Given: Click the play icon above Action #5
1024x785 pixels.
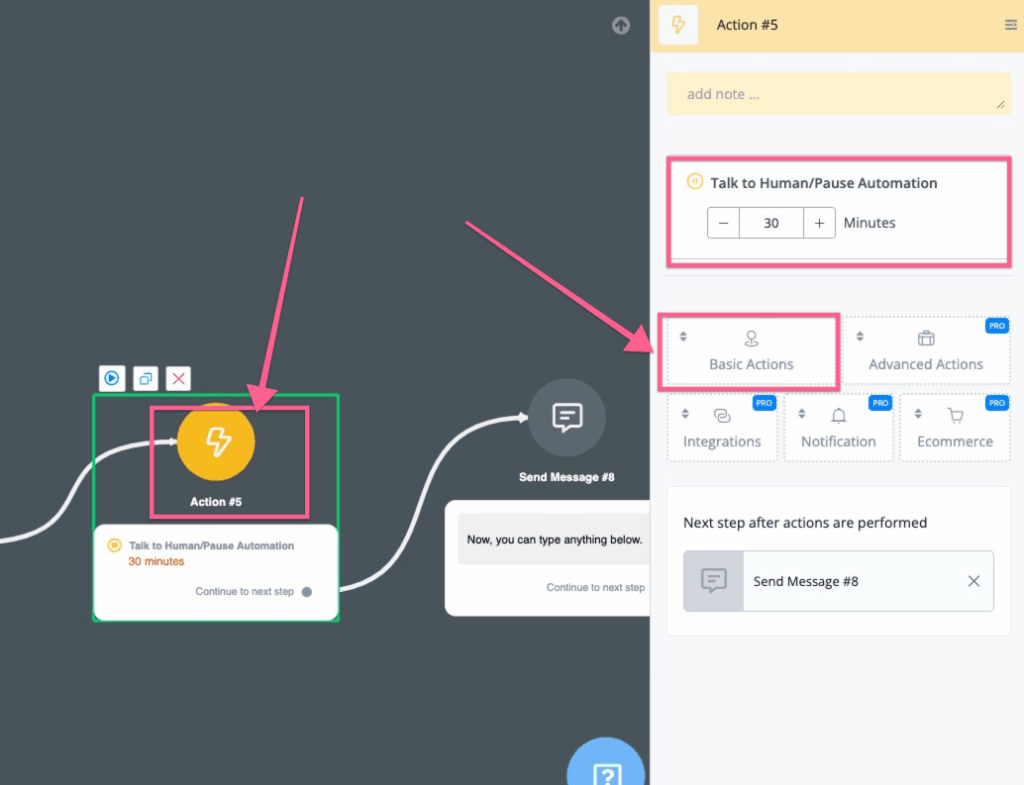Looking at the screenshot, I should point(112,379).
